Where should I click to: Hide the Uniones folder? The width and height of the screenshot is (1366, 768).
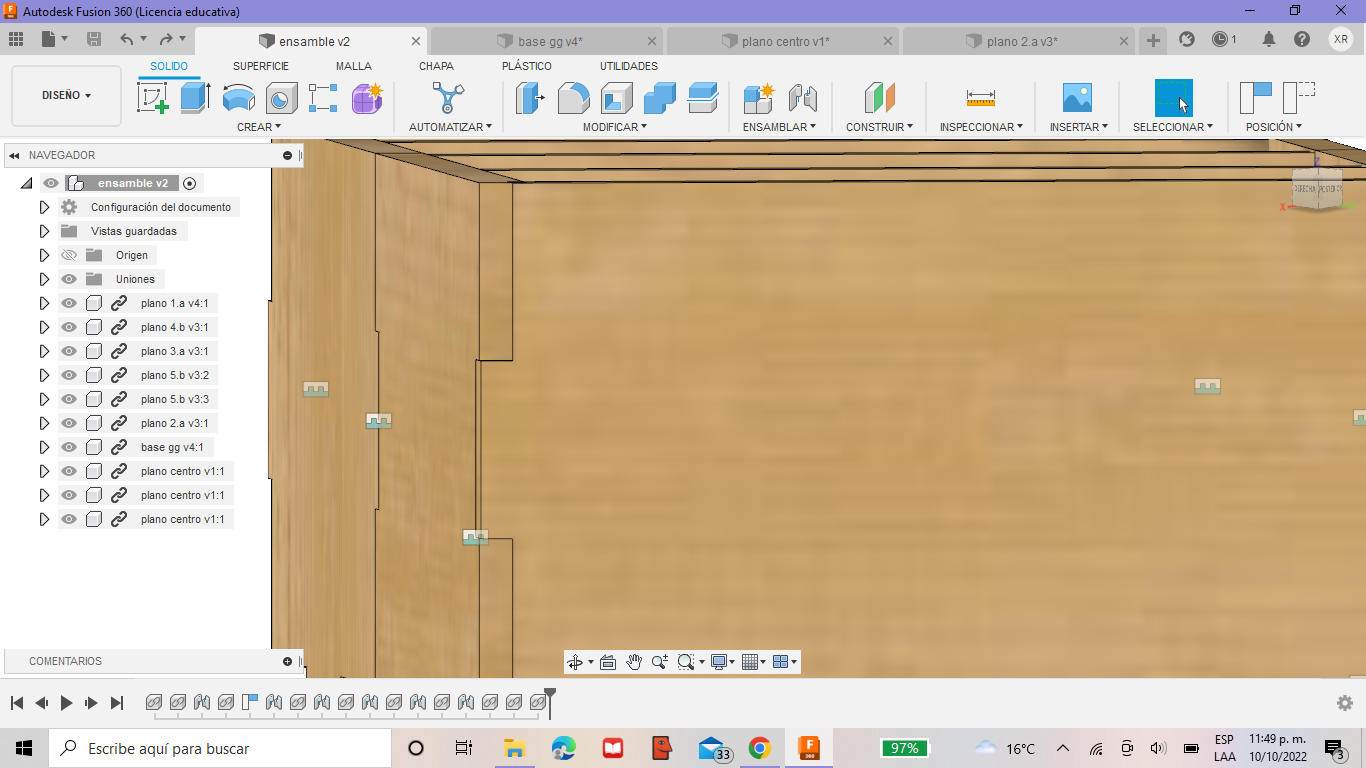click(x=69, y=279)
